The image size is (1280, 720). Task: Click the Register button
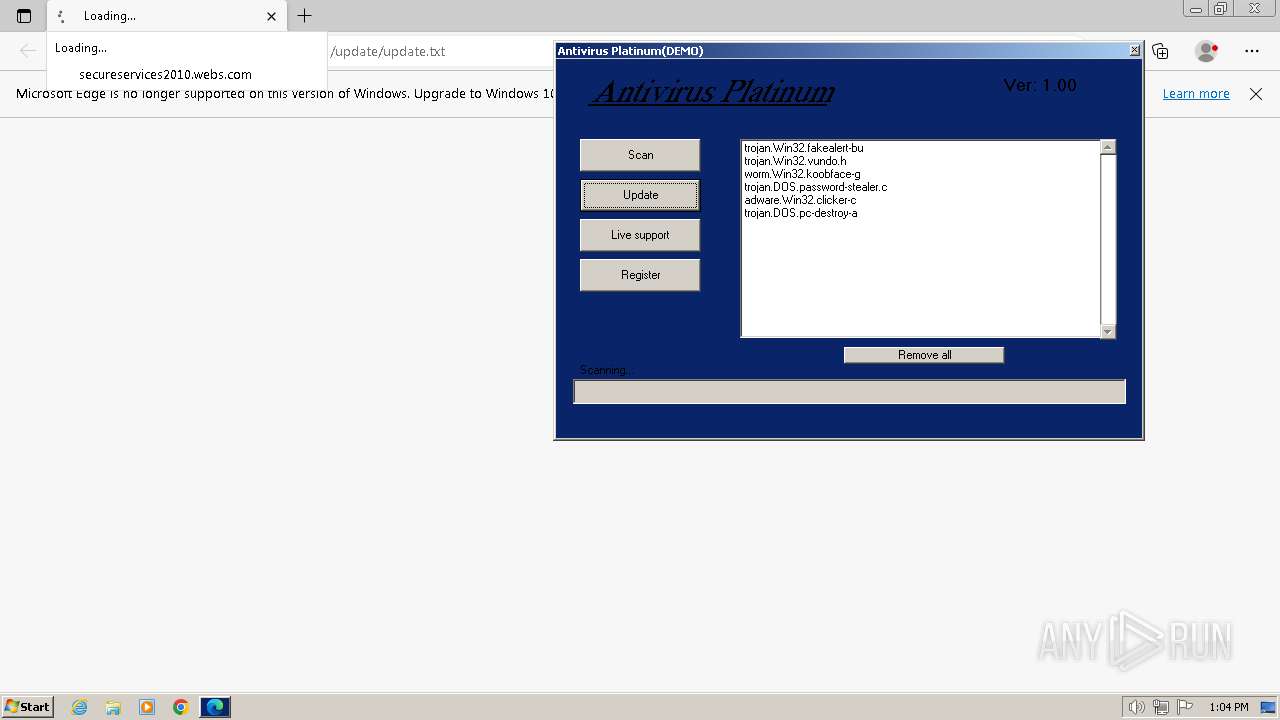tap(640, 275)
